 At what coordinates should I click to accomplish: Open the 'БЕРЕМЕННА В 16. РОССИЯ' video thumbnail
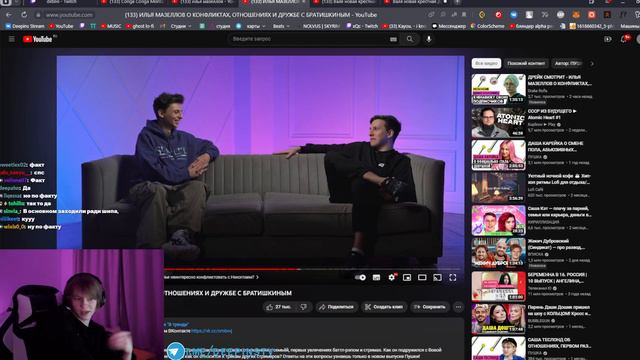click(498, 286)
